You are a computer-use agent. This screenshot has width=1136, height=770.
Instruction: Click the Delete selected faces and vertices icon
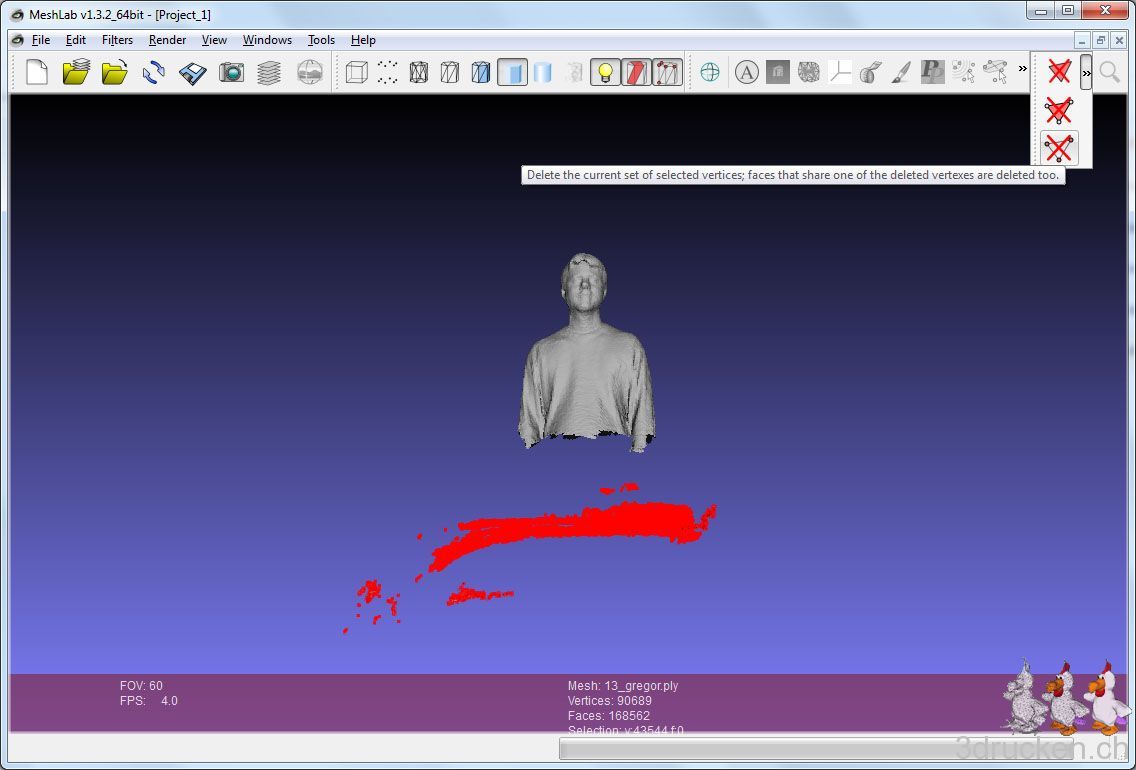[x=1059, y=110]
